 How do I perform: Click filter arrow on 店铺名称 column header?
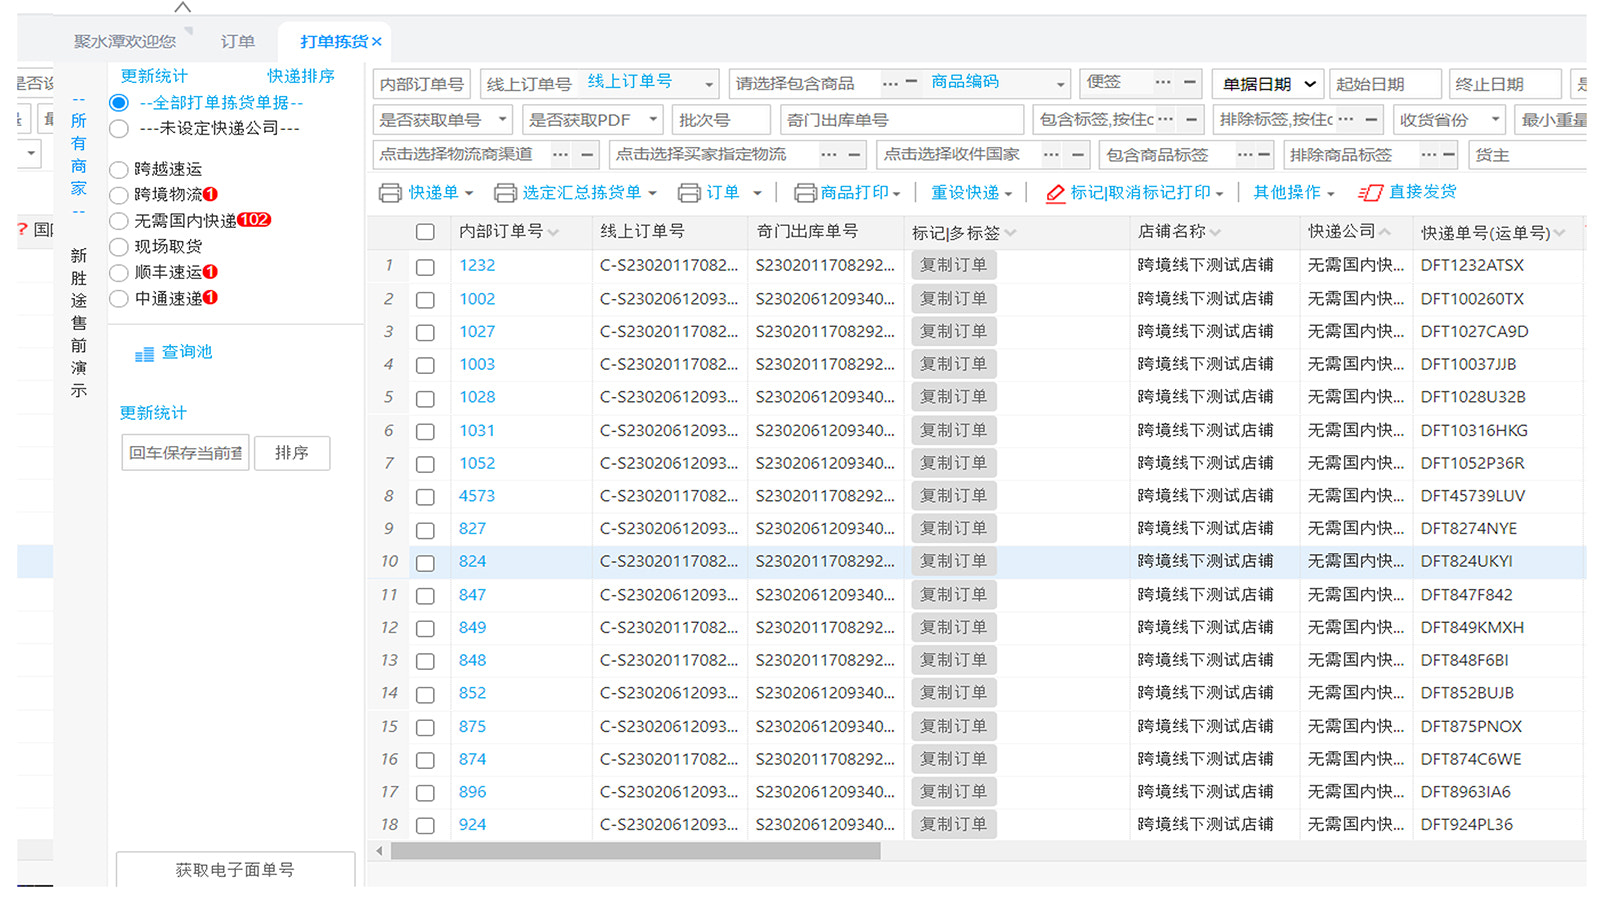coord(1215,233)
